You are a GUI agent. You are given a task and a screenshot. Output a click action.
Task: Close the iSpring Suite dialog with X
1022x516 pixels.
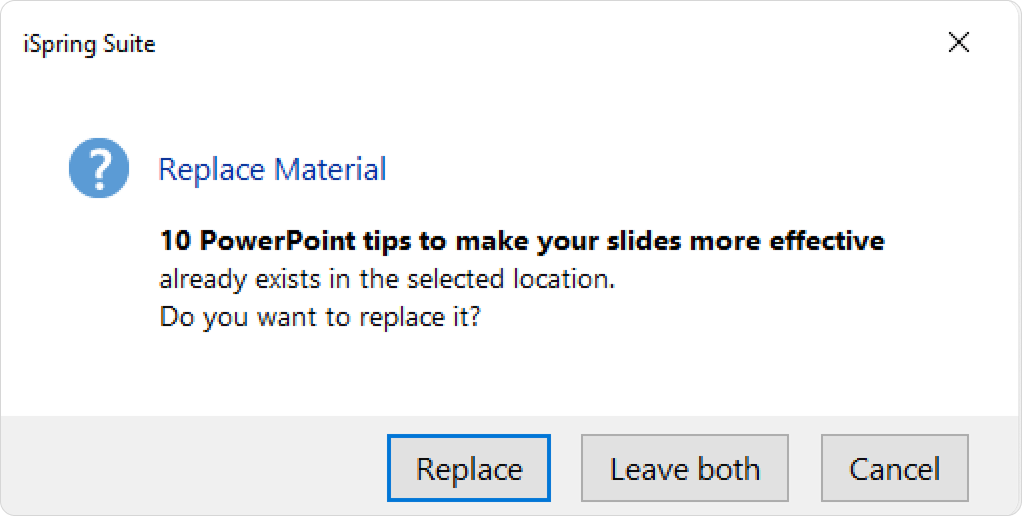tap(959, 43)
